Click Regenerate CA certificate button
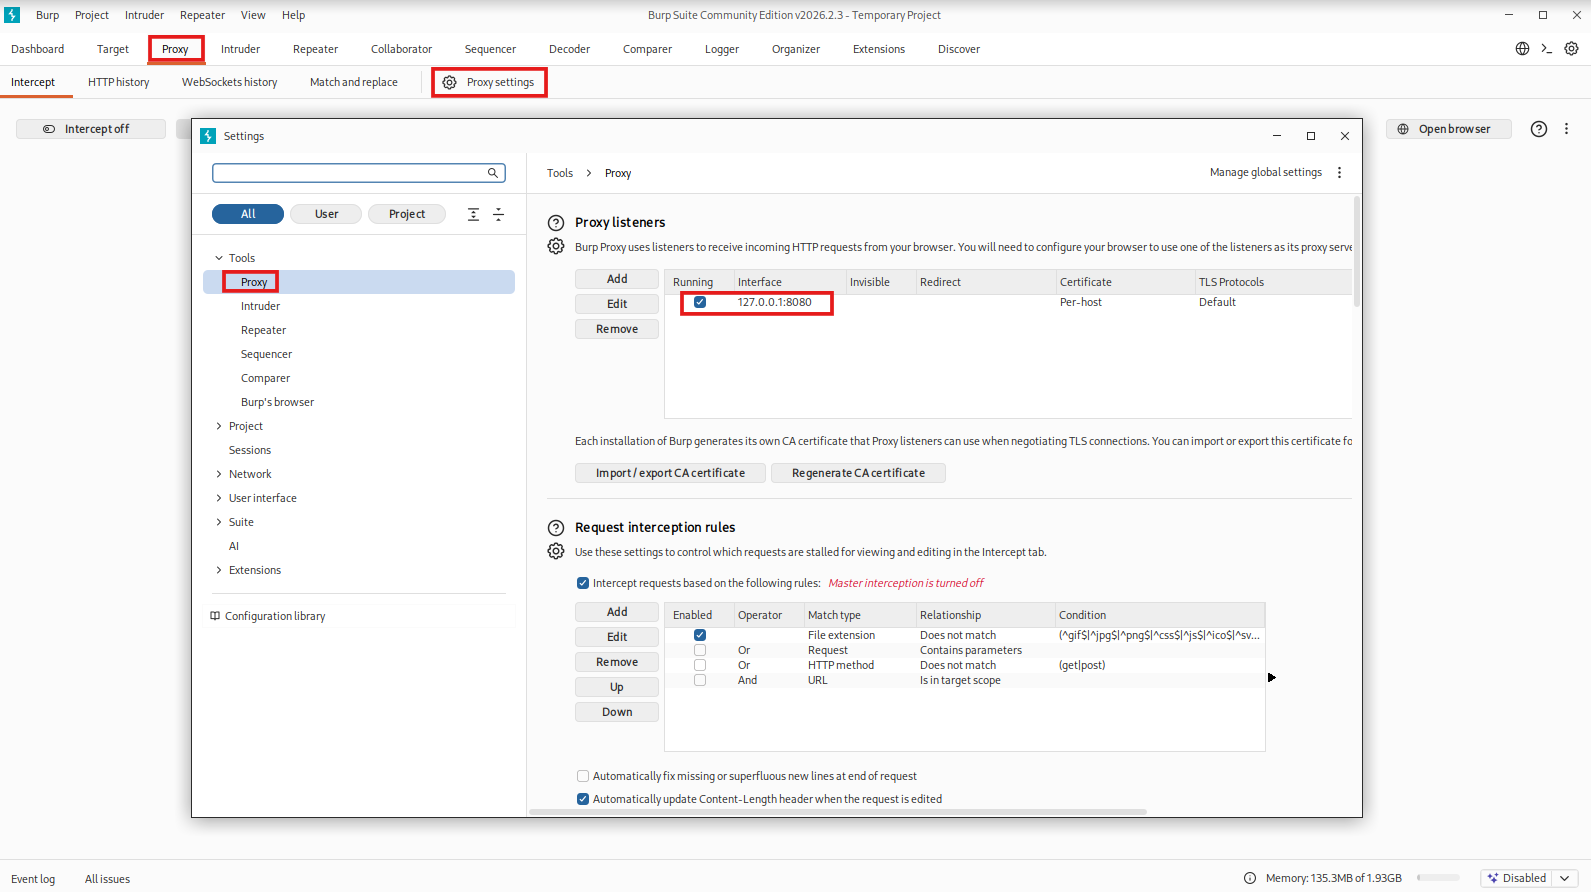 (858, 473)
